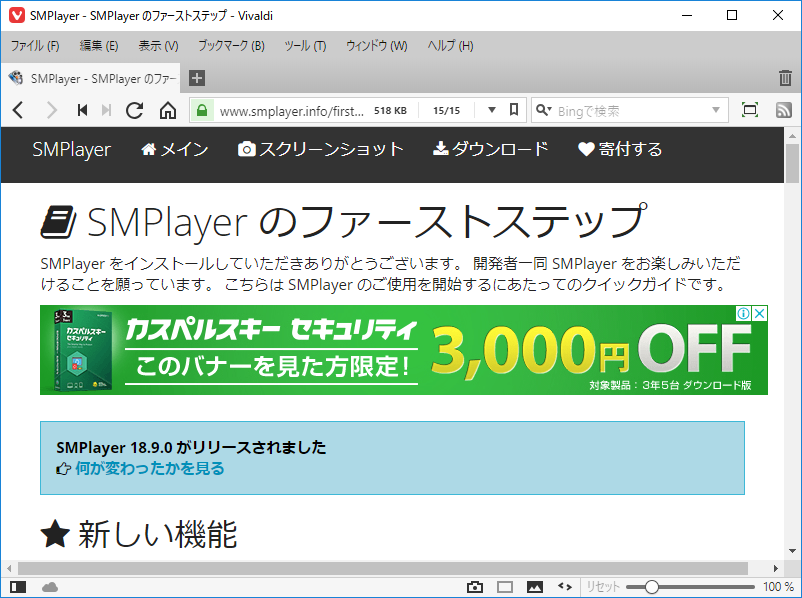Click the SMPlayer 18.9.0 がリリースされました text
802x598 pixels.
click(191, 447)
